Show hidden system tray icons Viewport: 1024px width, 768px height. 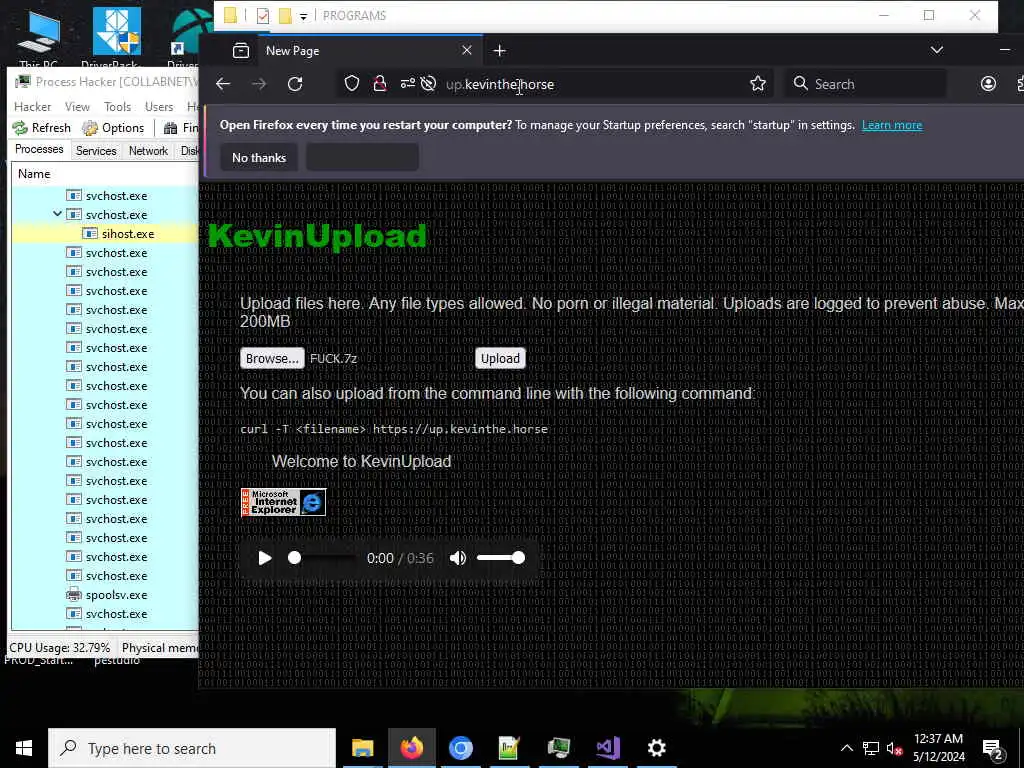[x=846, y=748]
